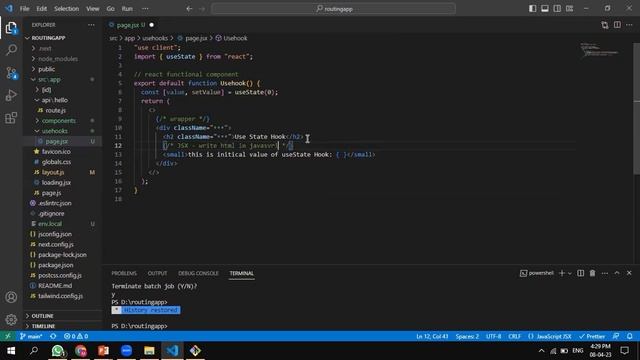The height and width of the screenshot is (360, 640).
Task: Open the Edit menu
Action: tap(42, 9)
